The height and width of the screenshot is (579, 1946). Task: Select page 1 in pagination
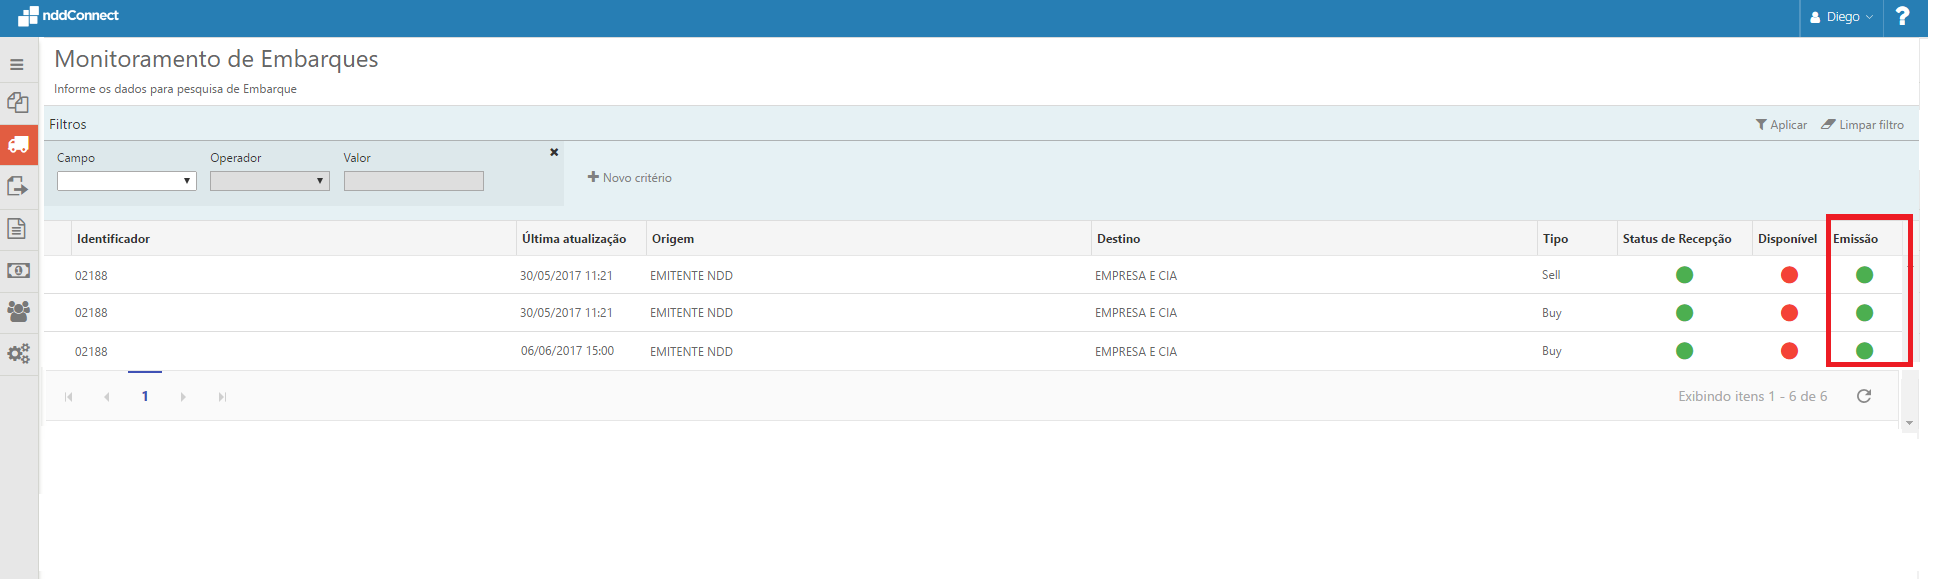(145, 396)
